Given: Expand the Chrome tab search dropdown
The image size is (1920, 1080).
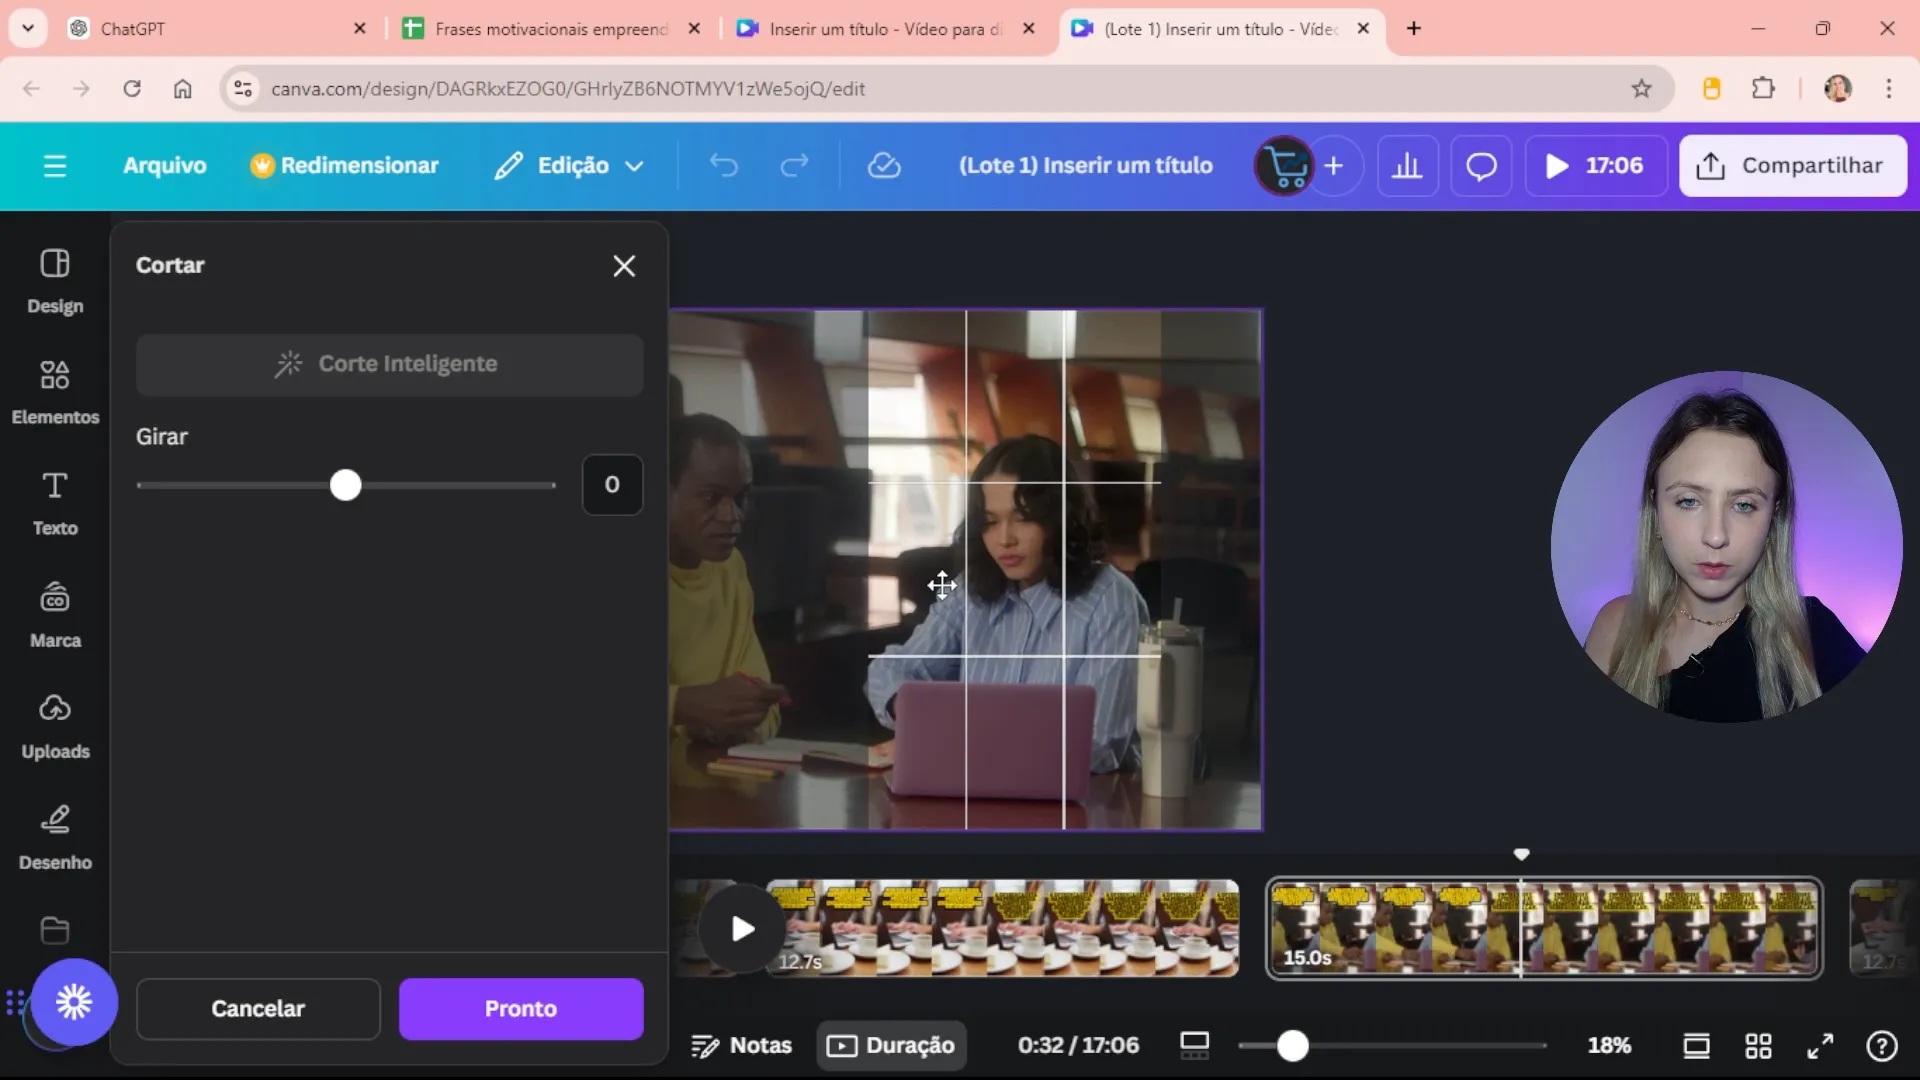Looking at the screenshot, I should (28, 28).
